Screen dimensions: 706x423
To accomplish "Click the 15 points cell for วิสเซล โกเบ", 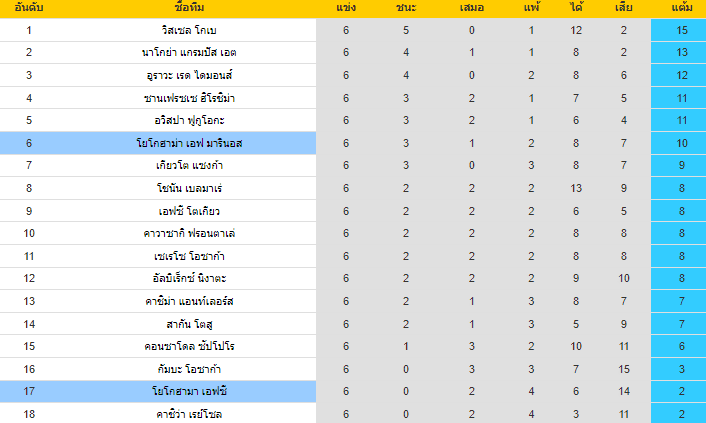I will (x=682, y=30).
